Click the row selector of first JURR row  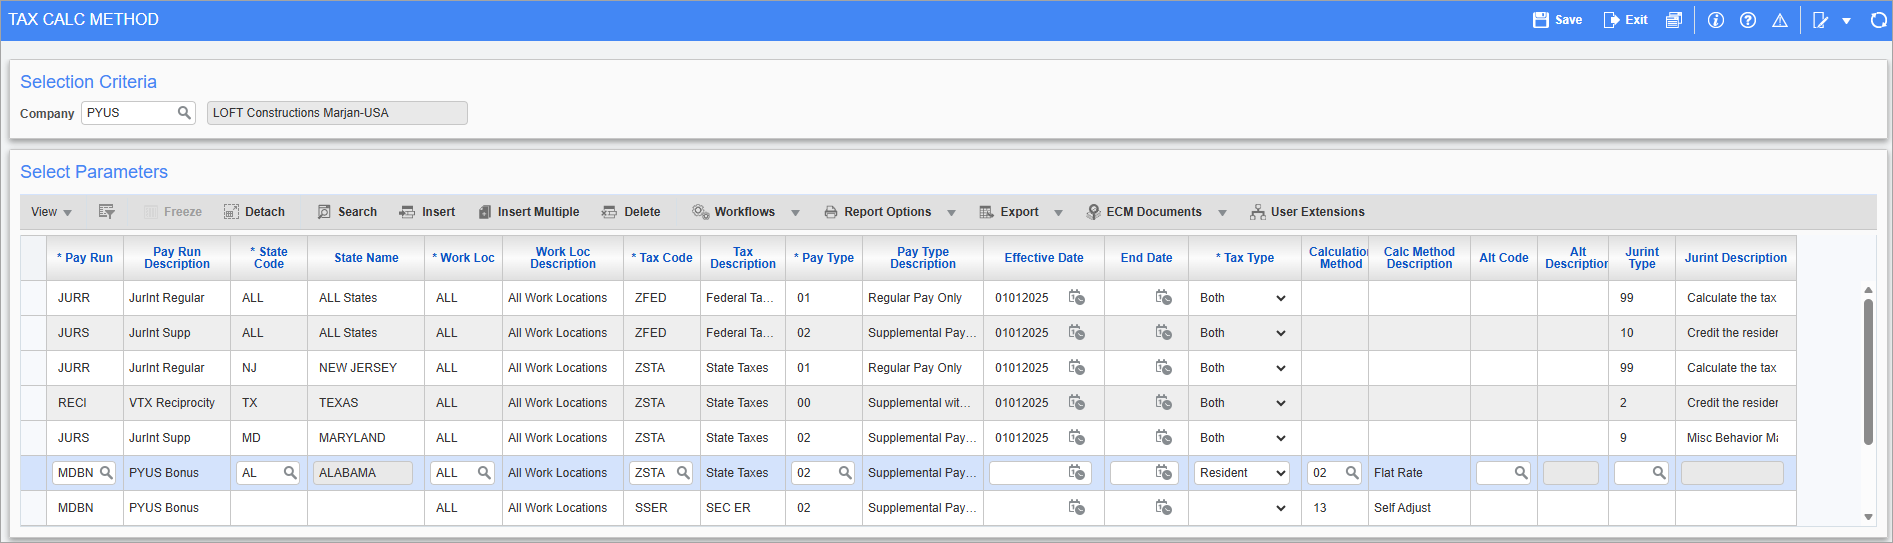click(x=33, y=298)
